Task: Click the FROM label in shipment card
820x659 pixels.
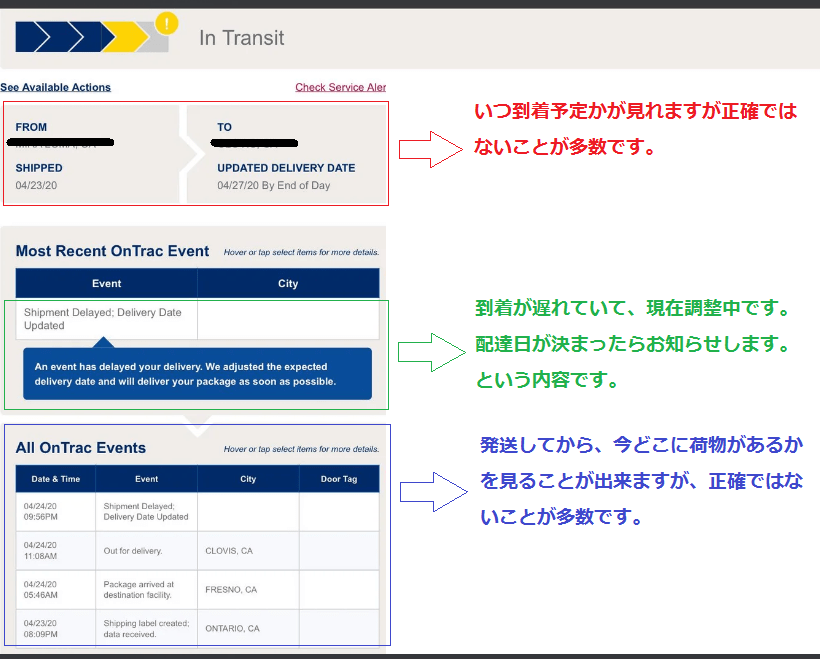Action: pos(31,127)
